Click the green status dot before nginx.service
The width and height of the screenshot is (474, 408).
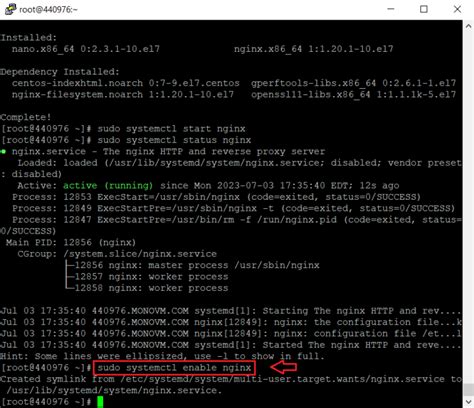coord(3,152)
